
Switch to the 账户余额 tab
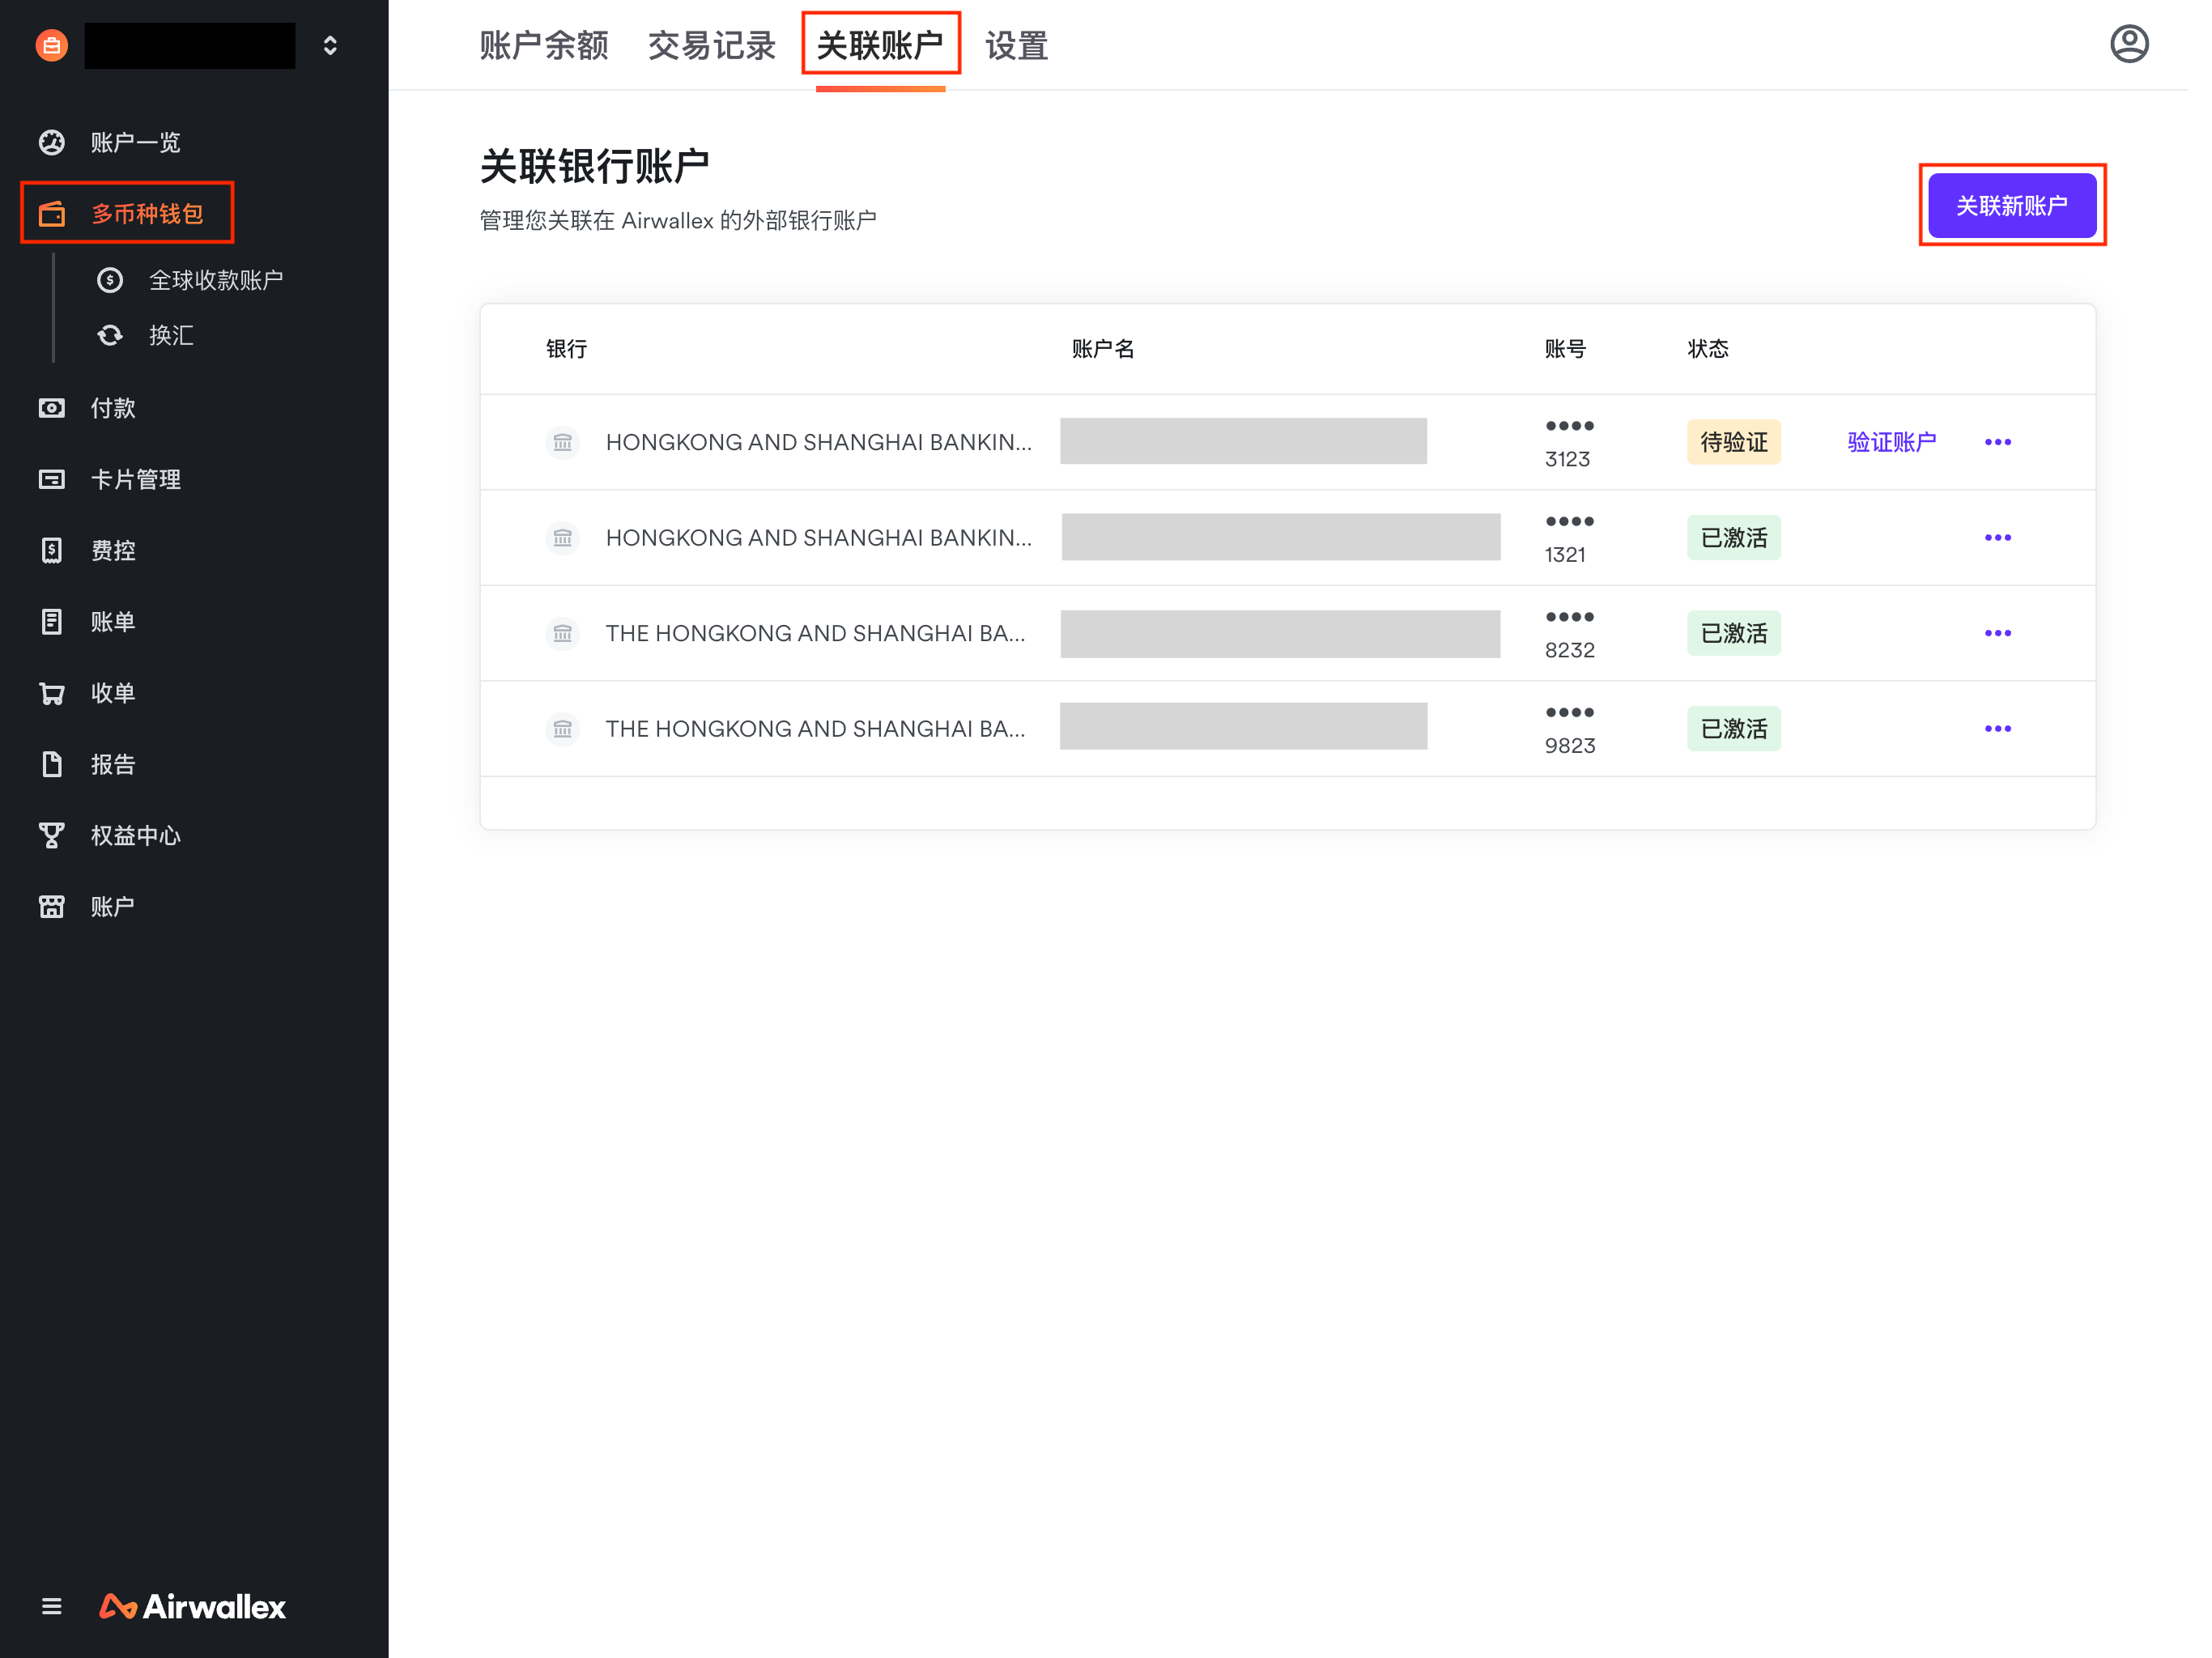(543, 45)
